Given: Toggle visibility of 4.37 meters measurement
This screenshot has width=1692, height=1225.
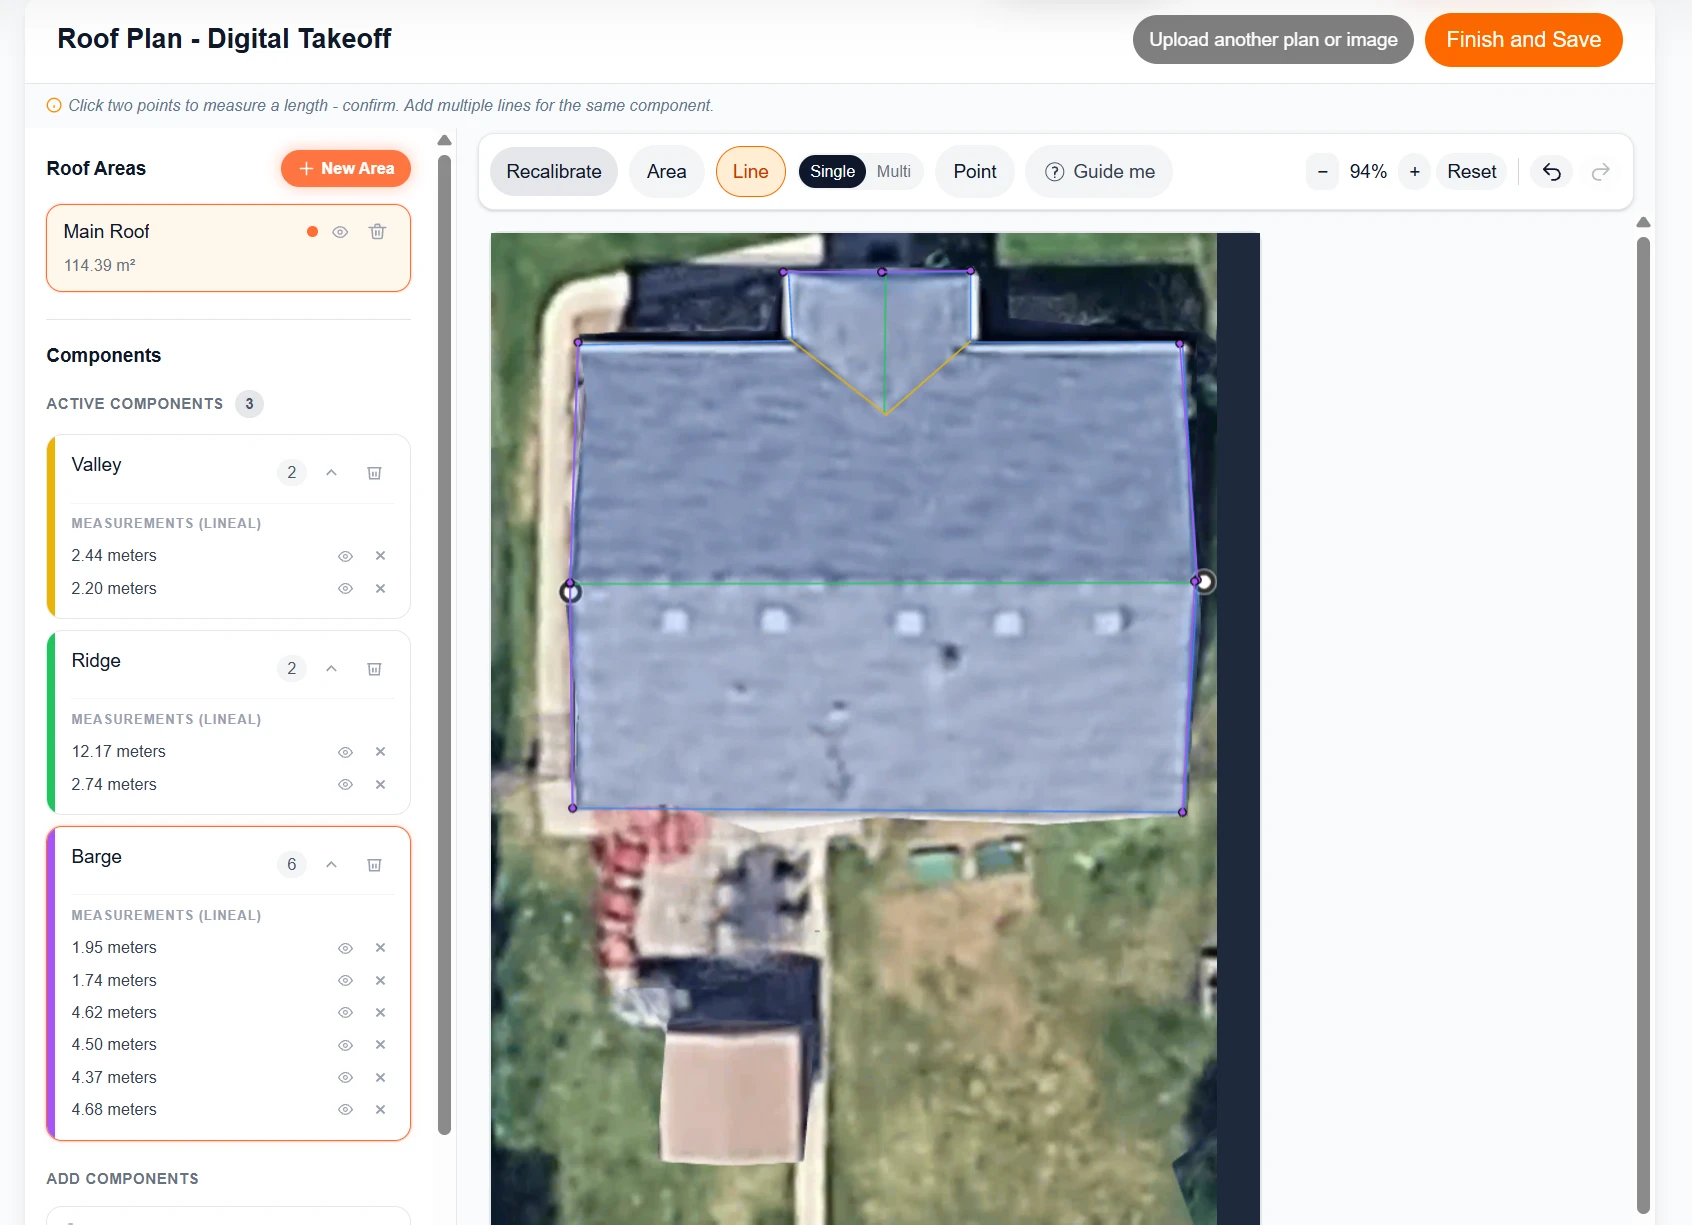Looking at the screenshot, I should [x=345, y=1078].
